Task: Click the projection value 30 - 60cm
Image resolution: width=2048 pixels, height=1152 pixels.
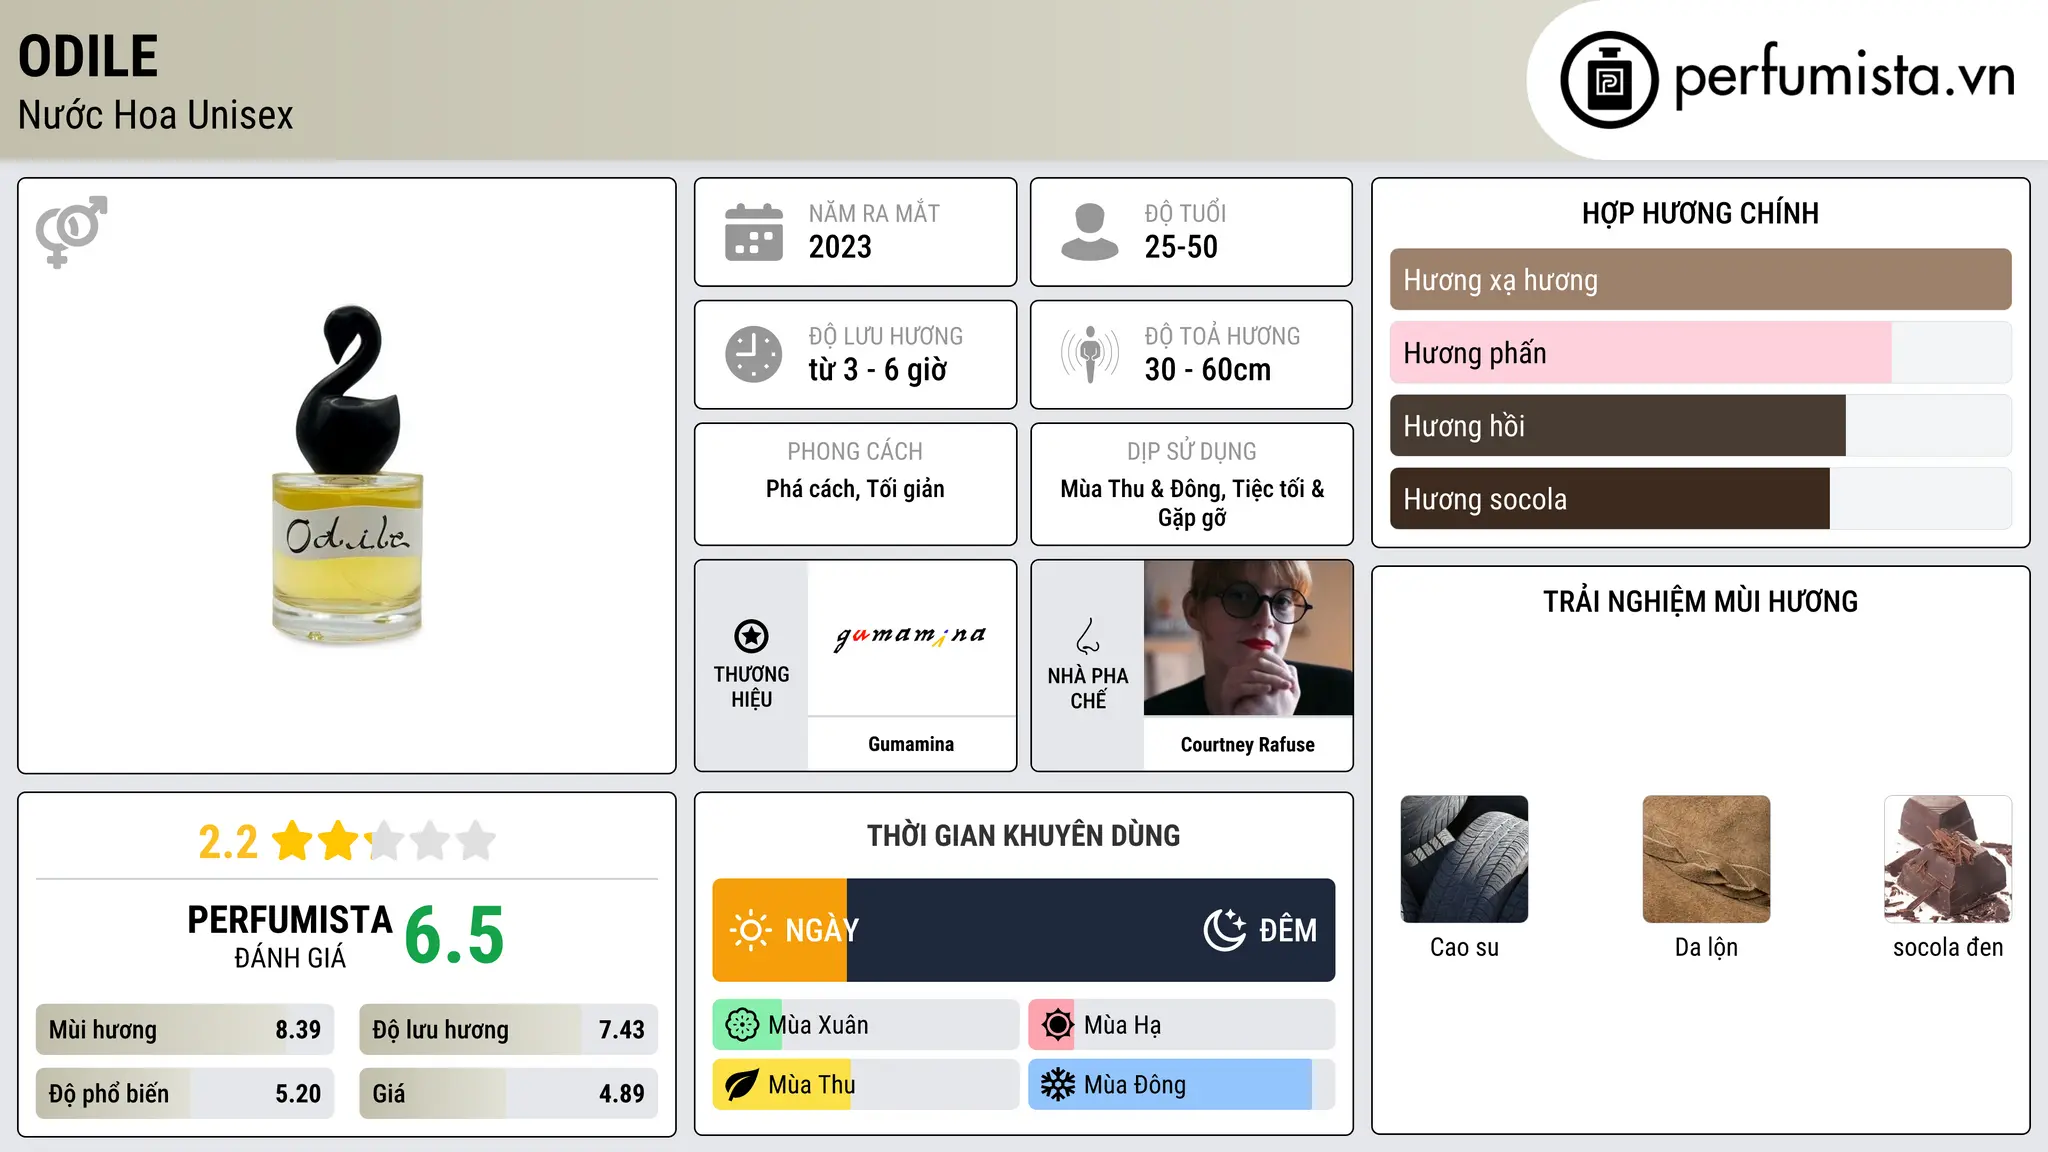Action: 1208,370
